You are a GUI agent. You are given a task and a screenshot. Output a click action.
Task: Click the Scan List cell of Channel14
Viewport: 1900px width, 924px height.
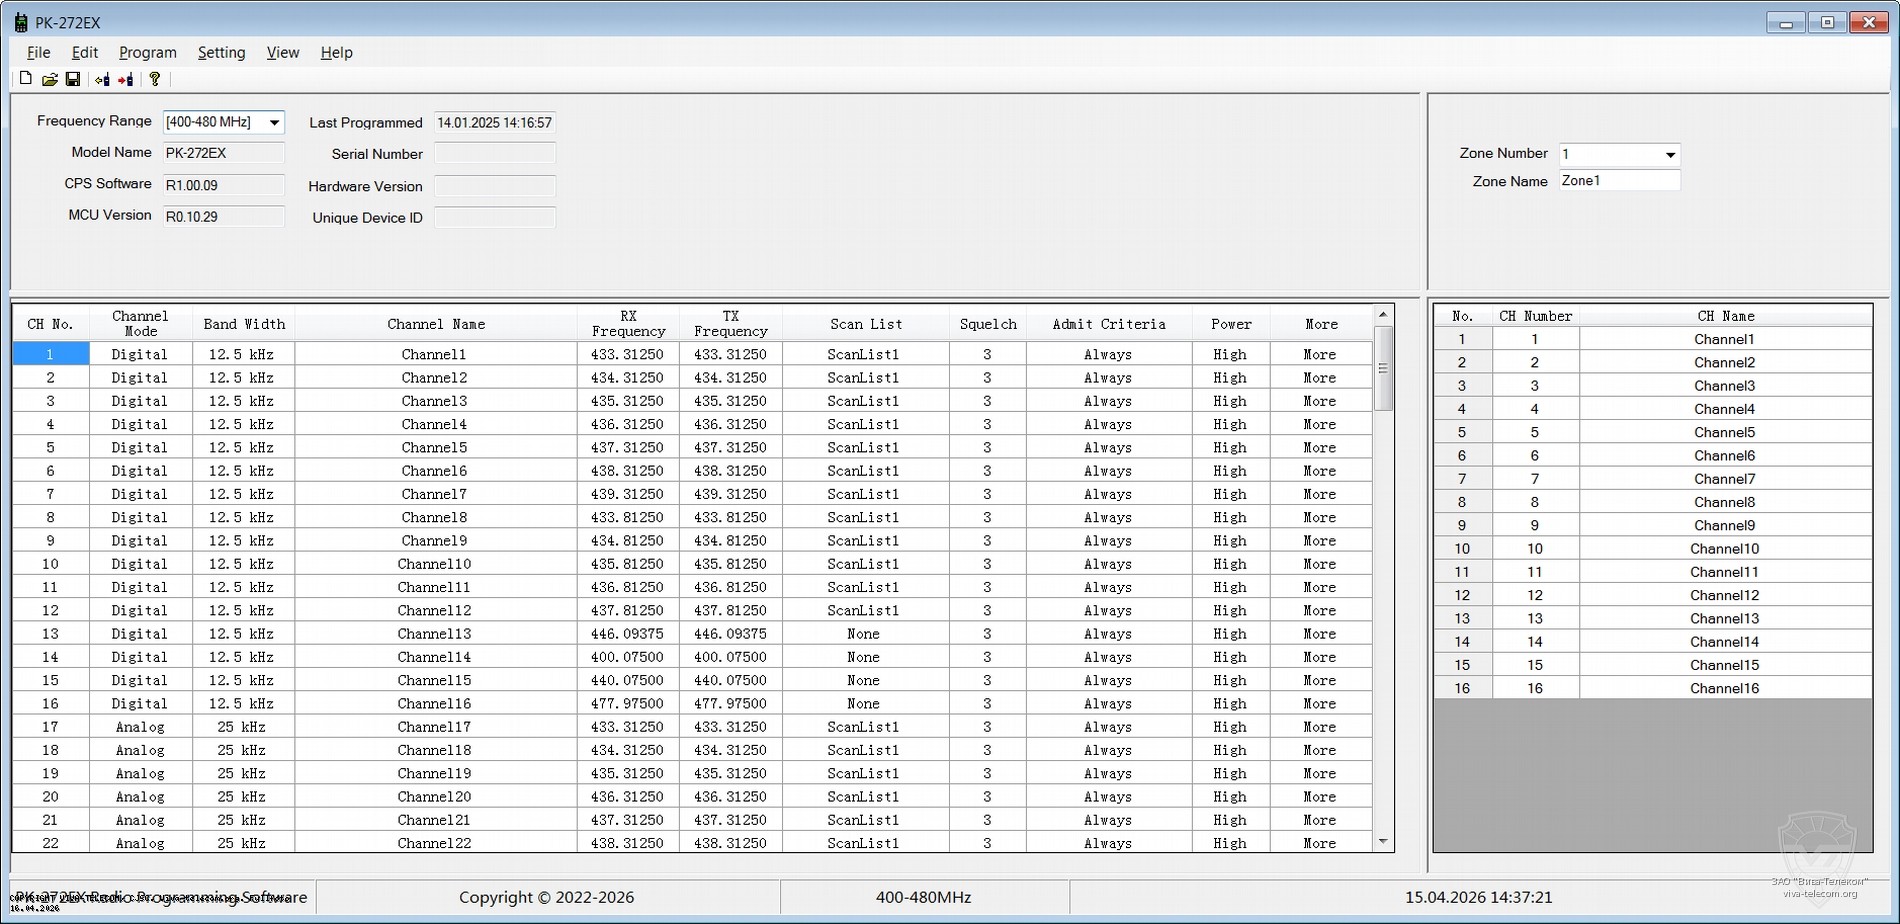[864, 657]
